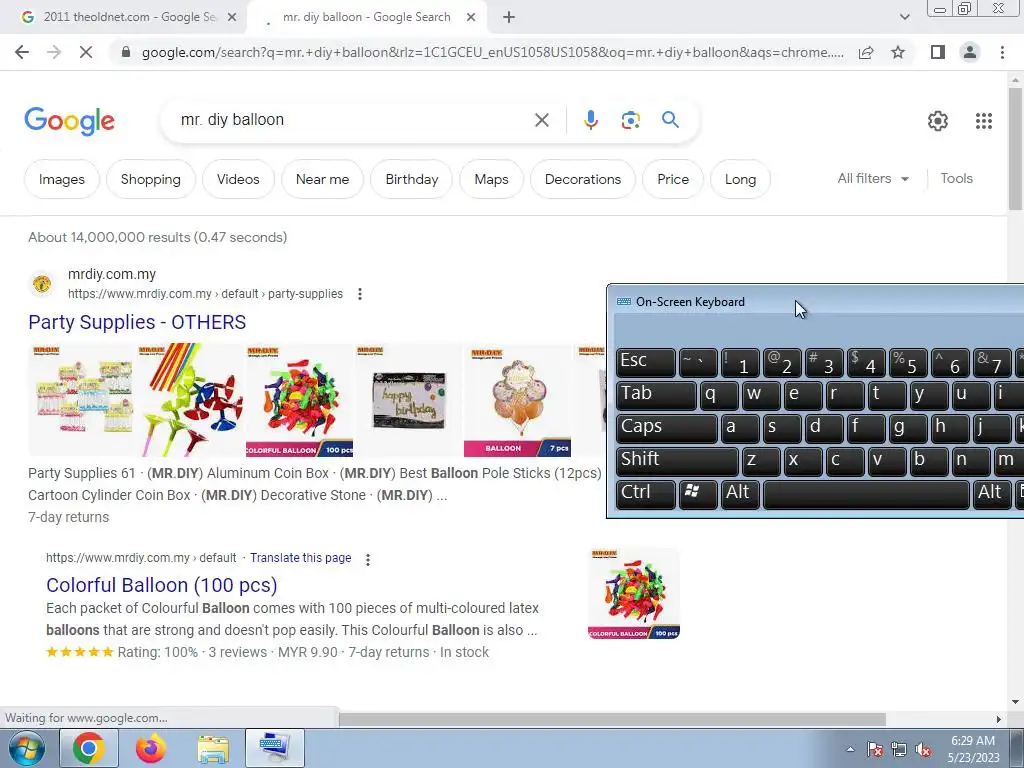Click the browser back arrow
This screenshot has height=768, width=1024.
22,52
